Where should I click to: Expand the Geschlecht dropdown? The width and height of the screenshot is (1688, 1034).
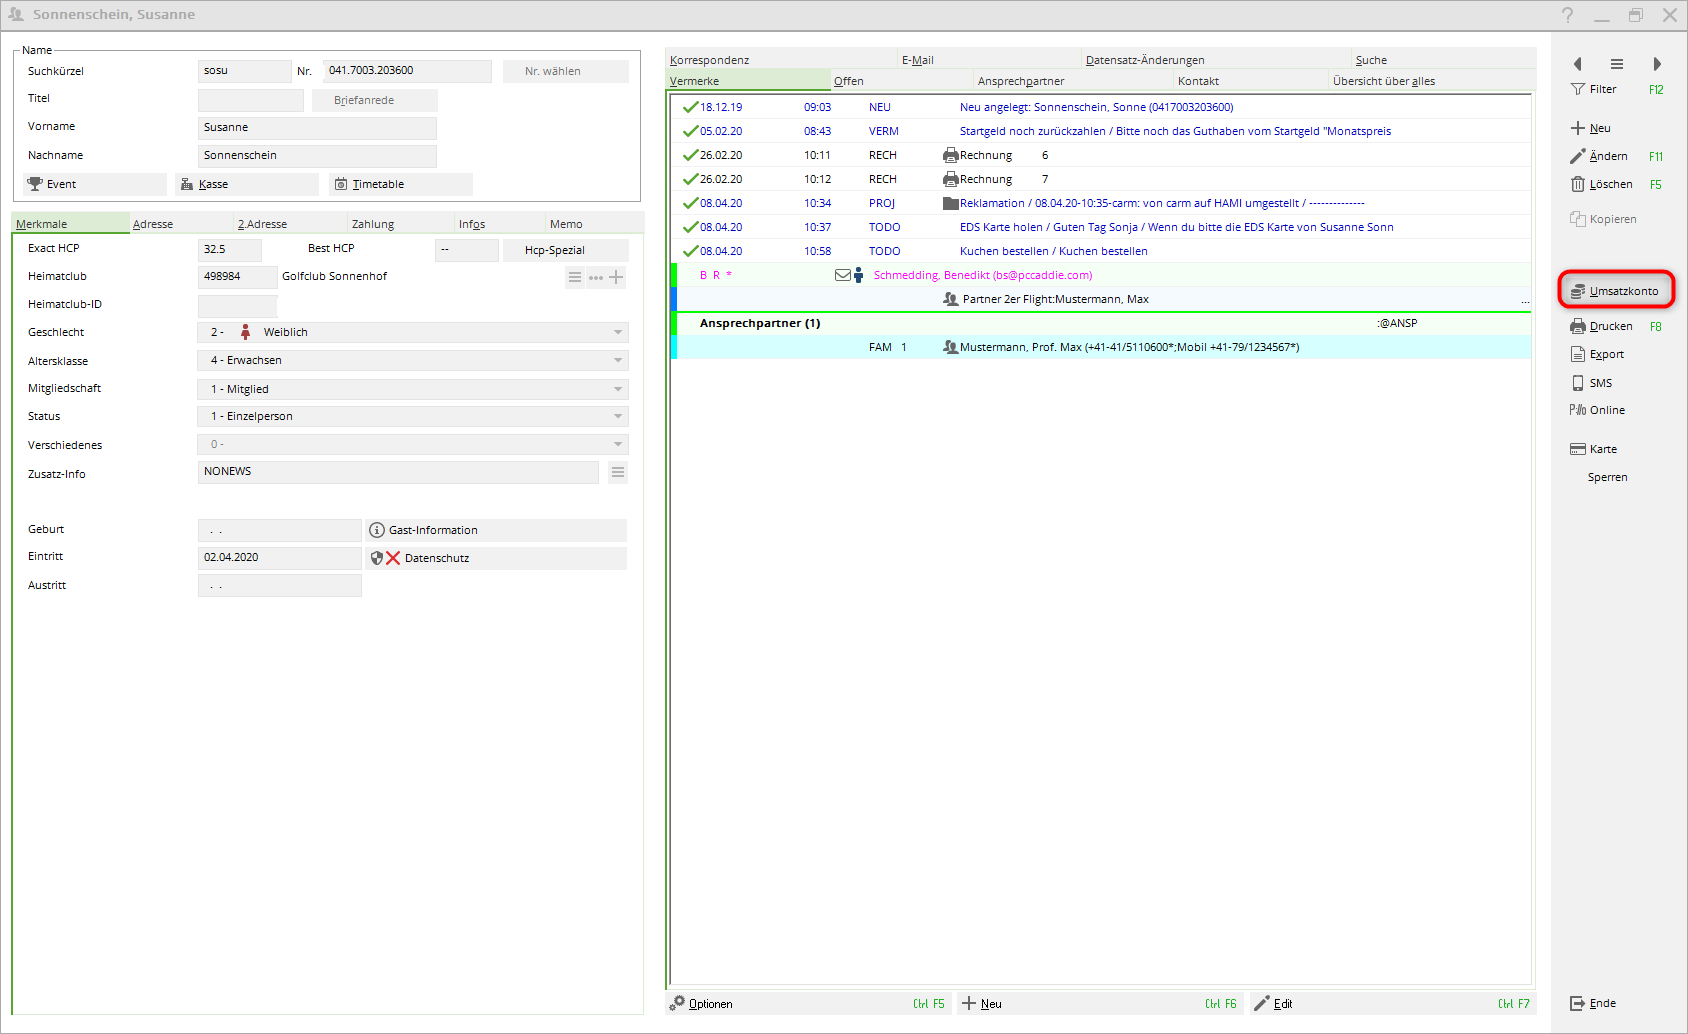tap(618, 332)
